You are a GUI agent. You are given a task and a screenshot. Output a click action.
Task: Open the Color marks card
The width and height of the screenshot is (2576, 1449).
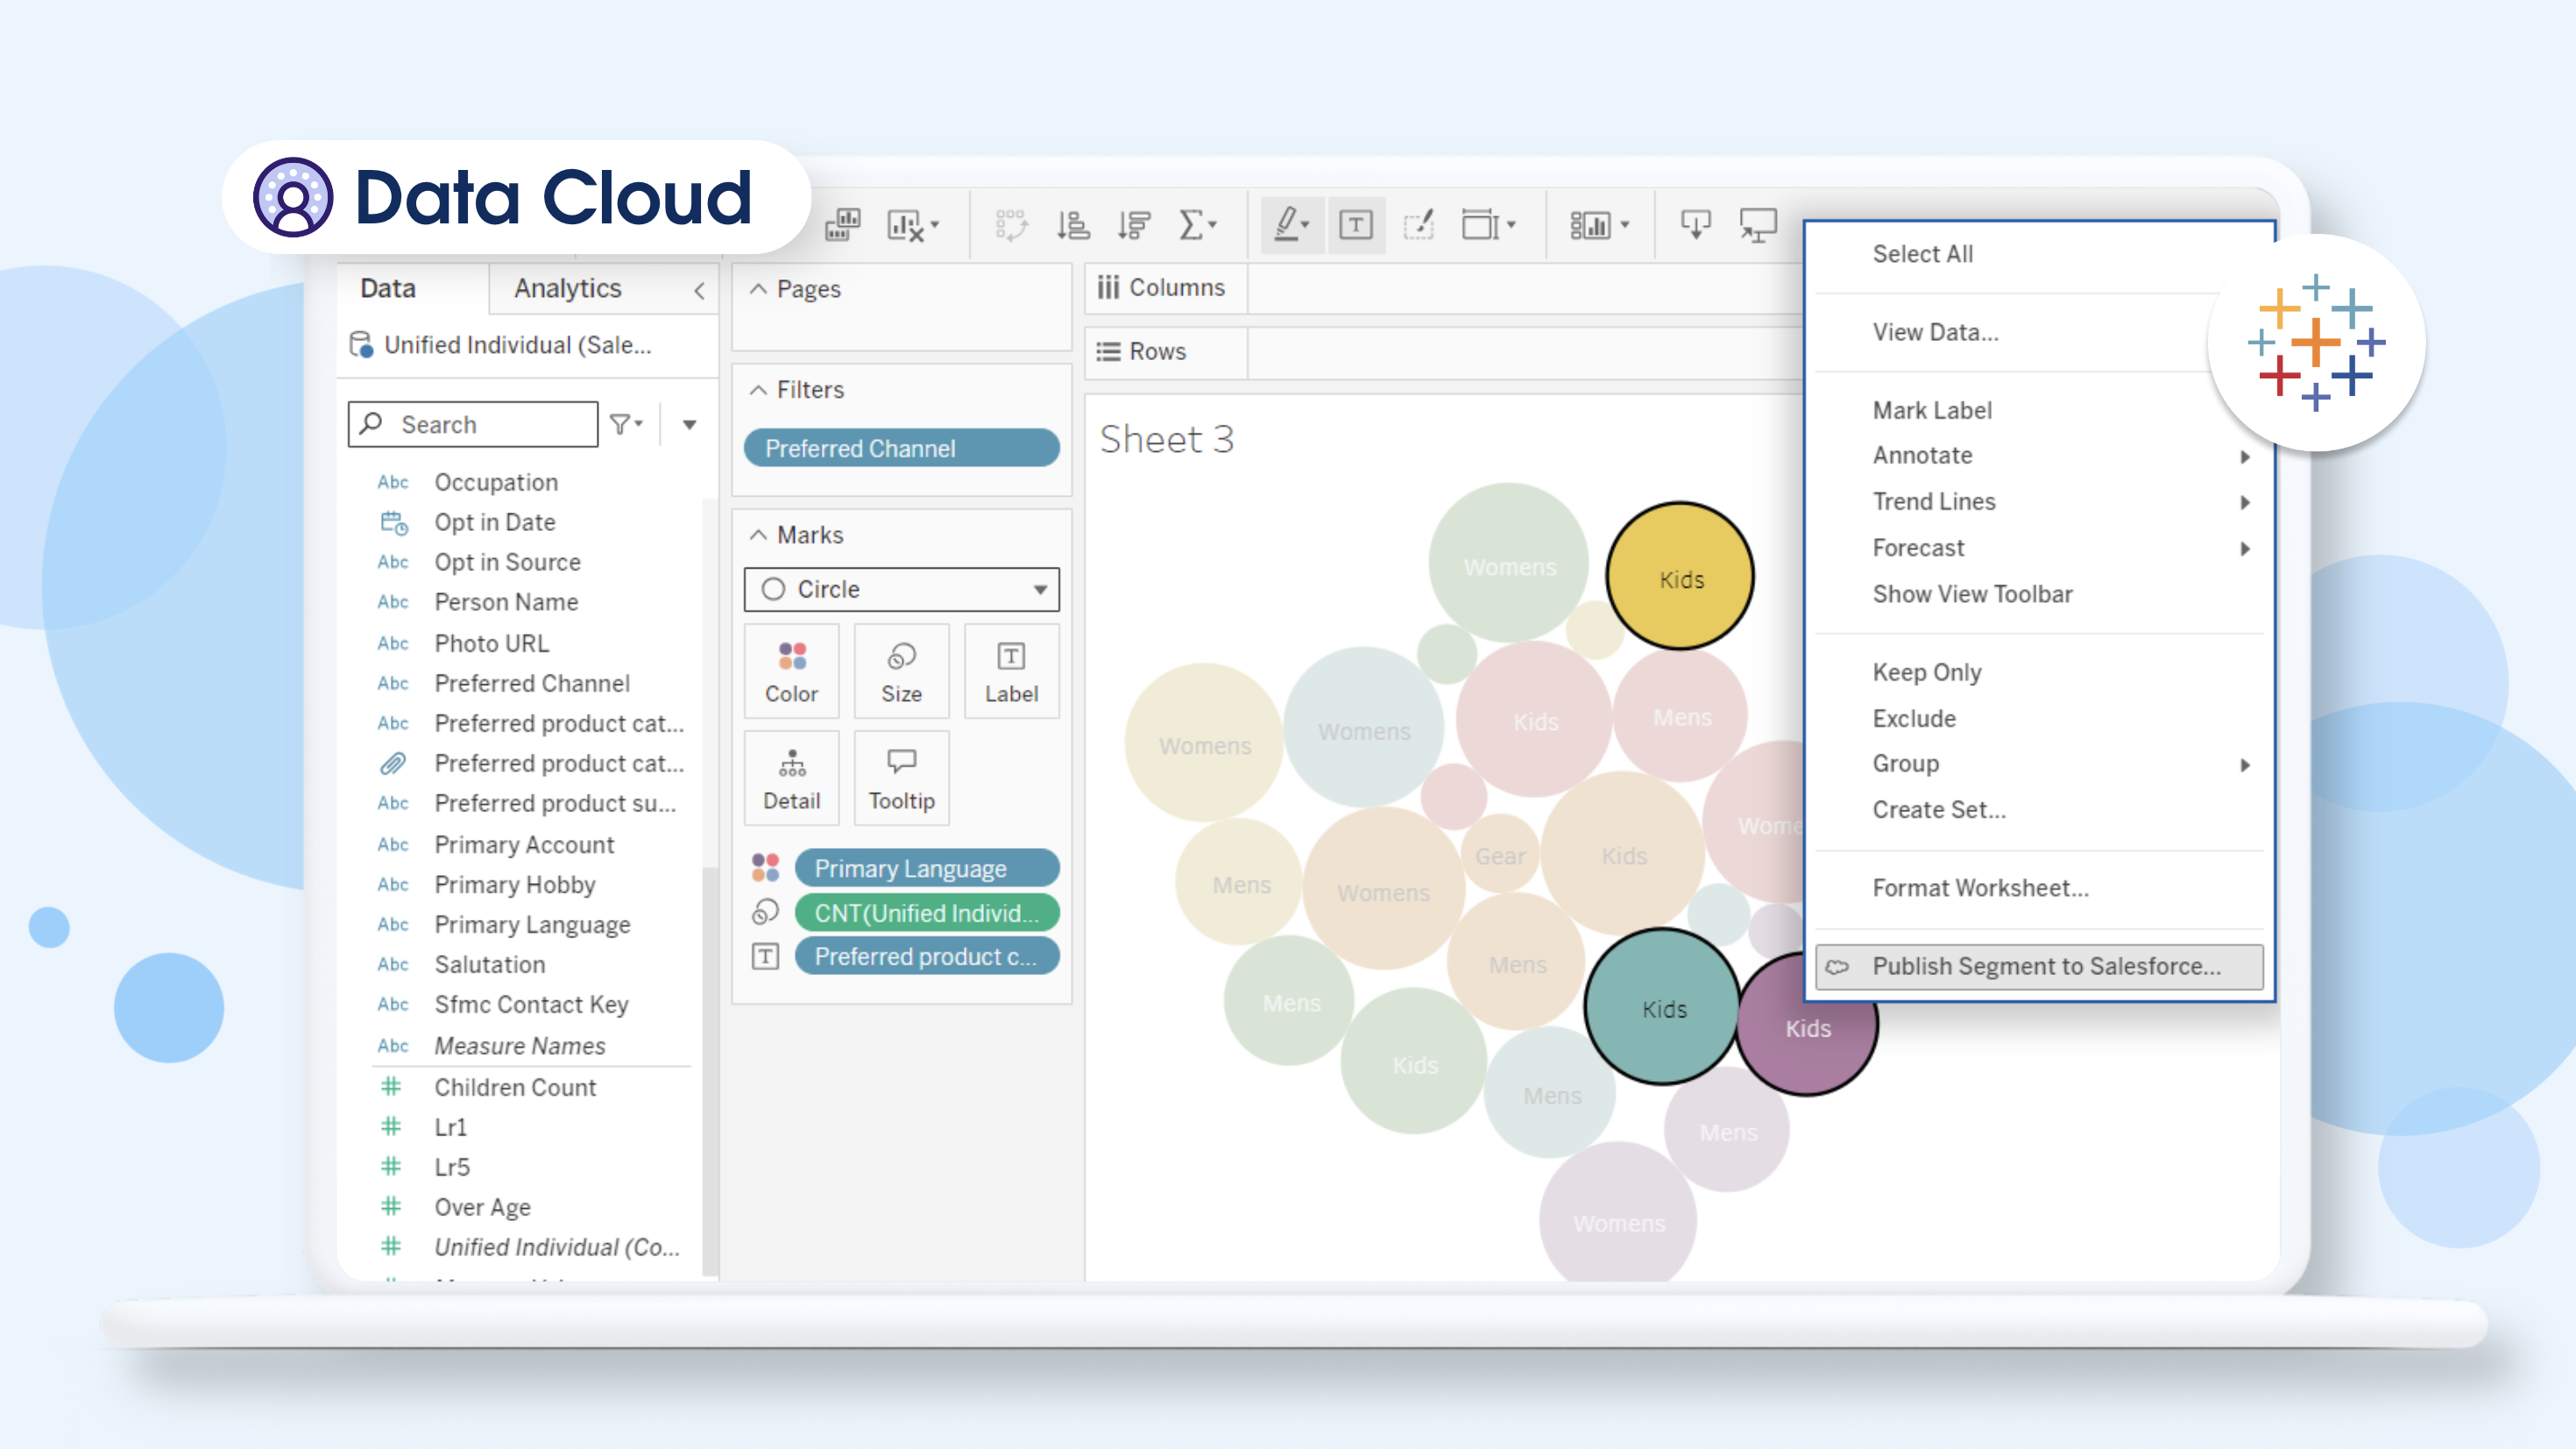point(791,671)
